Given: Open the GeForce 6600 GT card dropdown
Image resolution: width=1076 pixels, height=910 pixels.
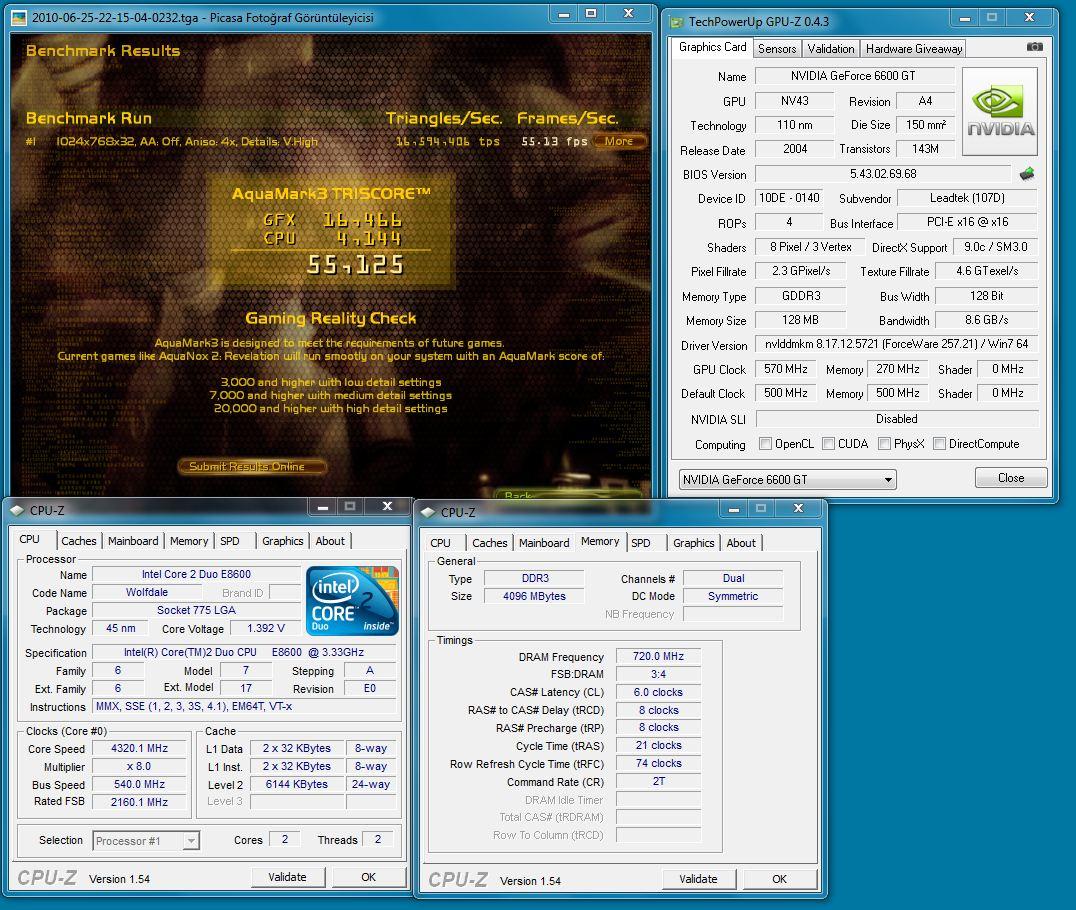Looking at the screenshot, I should (787, 479).
